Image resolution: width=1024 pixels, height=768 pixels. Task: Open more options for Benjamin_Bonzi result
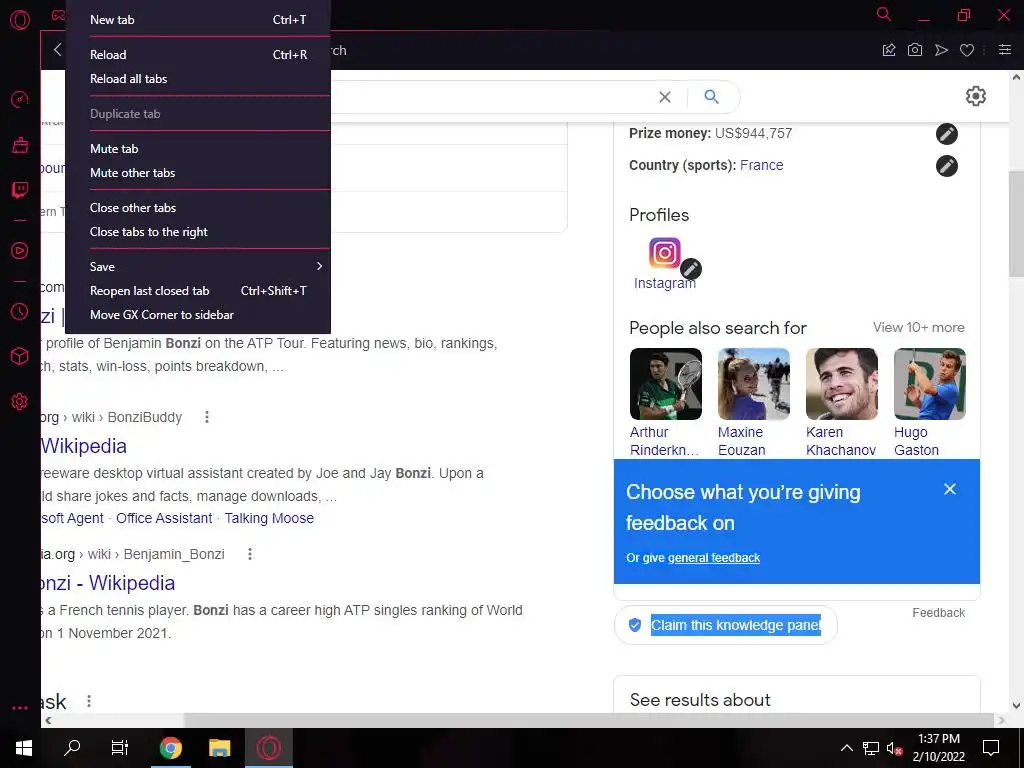pos(249,554)
